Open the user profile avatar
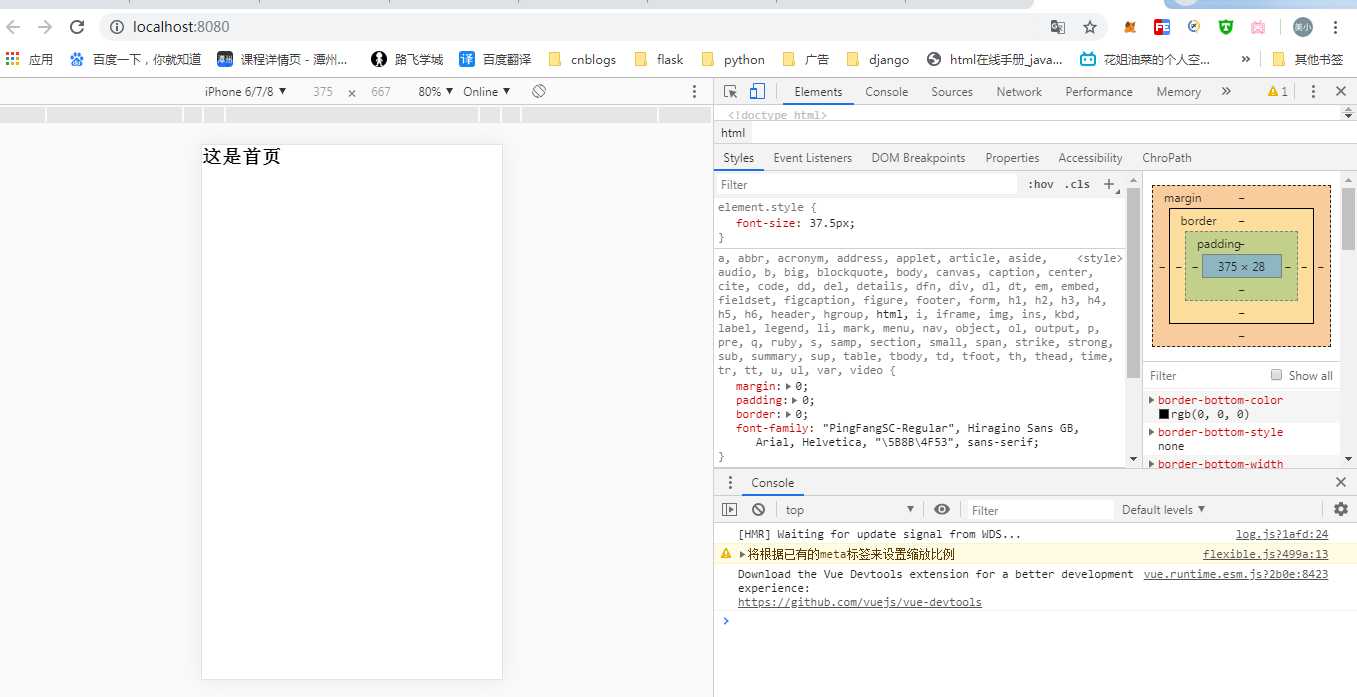The image size is (1357, 697). pos(1302,27)
